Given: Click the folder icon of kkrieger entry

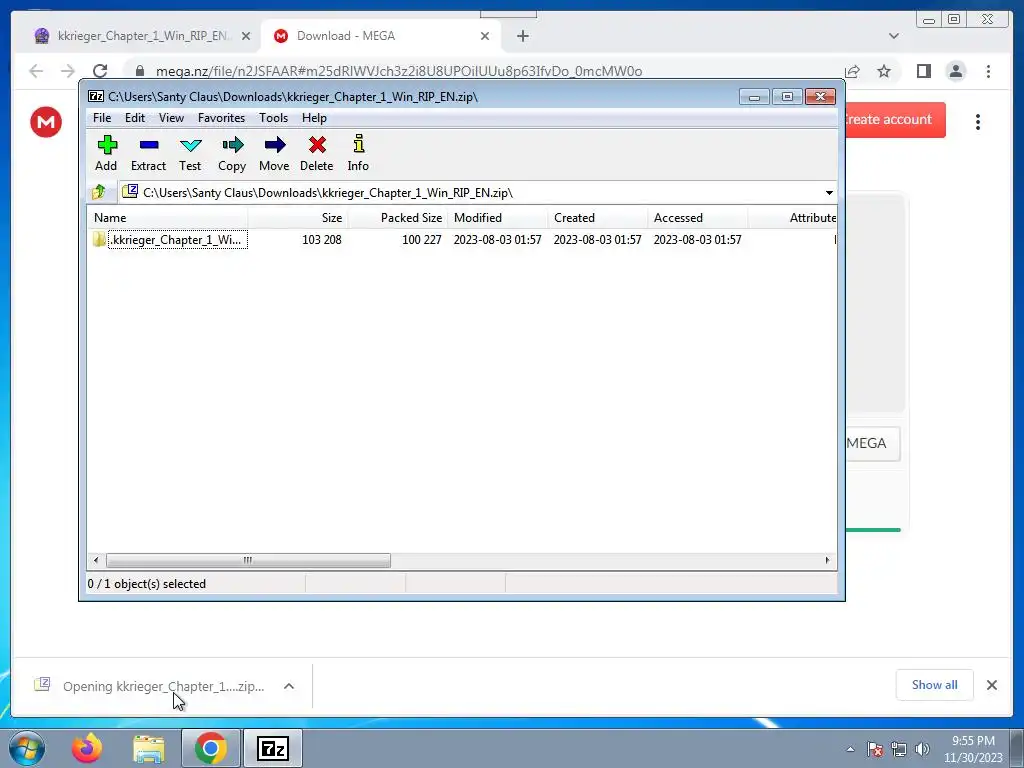Looking at the screenshot, I should [99, 240].
